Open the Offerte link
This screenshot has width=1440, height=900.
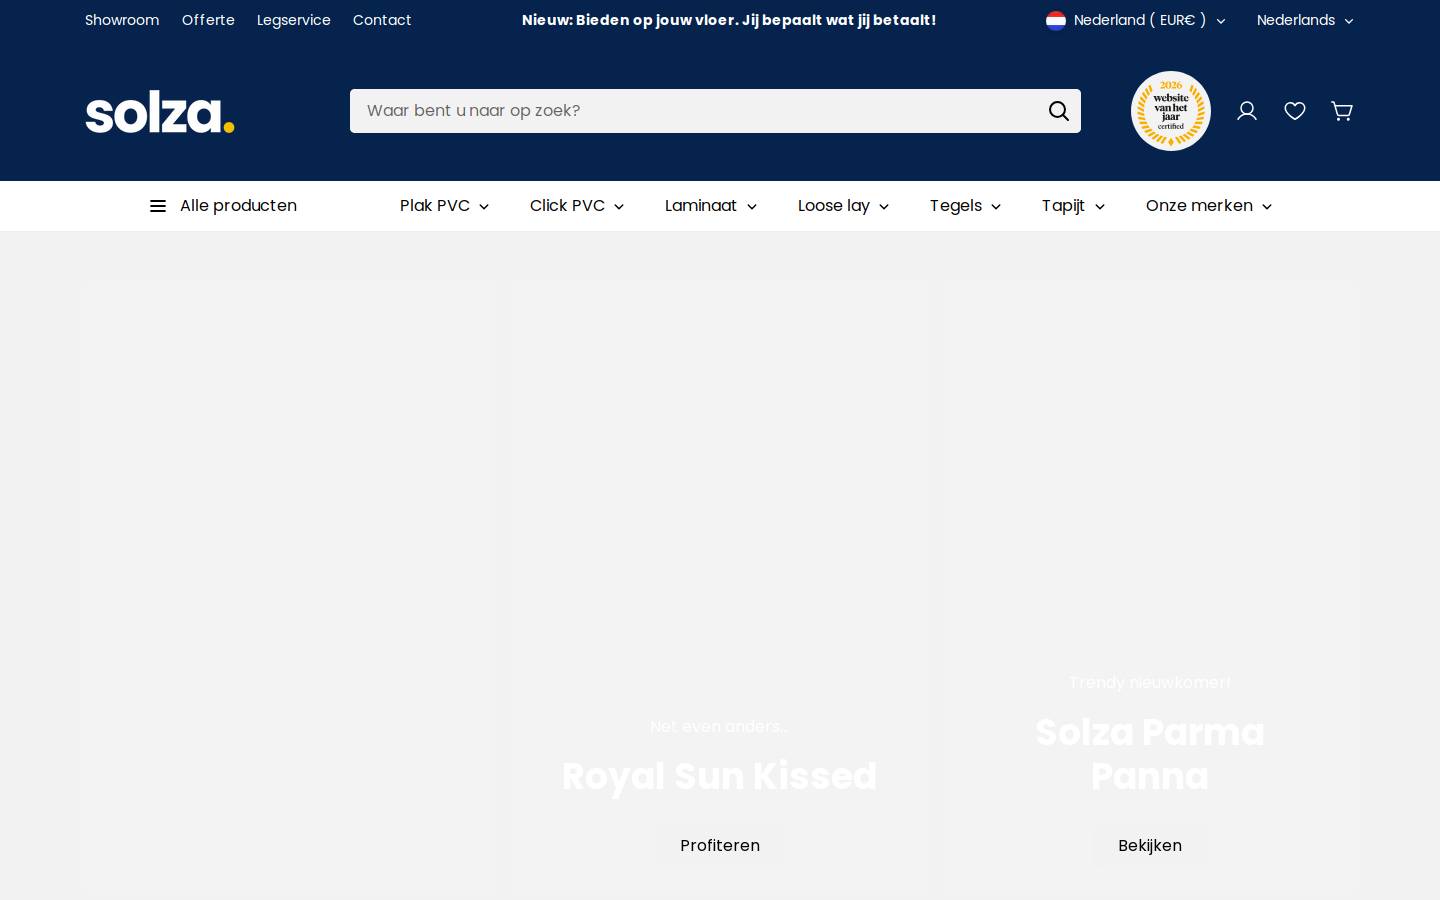click(x=208, y=20)
